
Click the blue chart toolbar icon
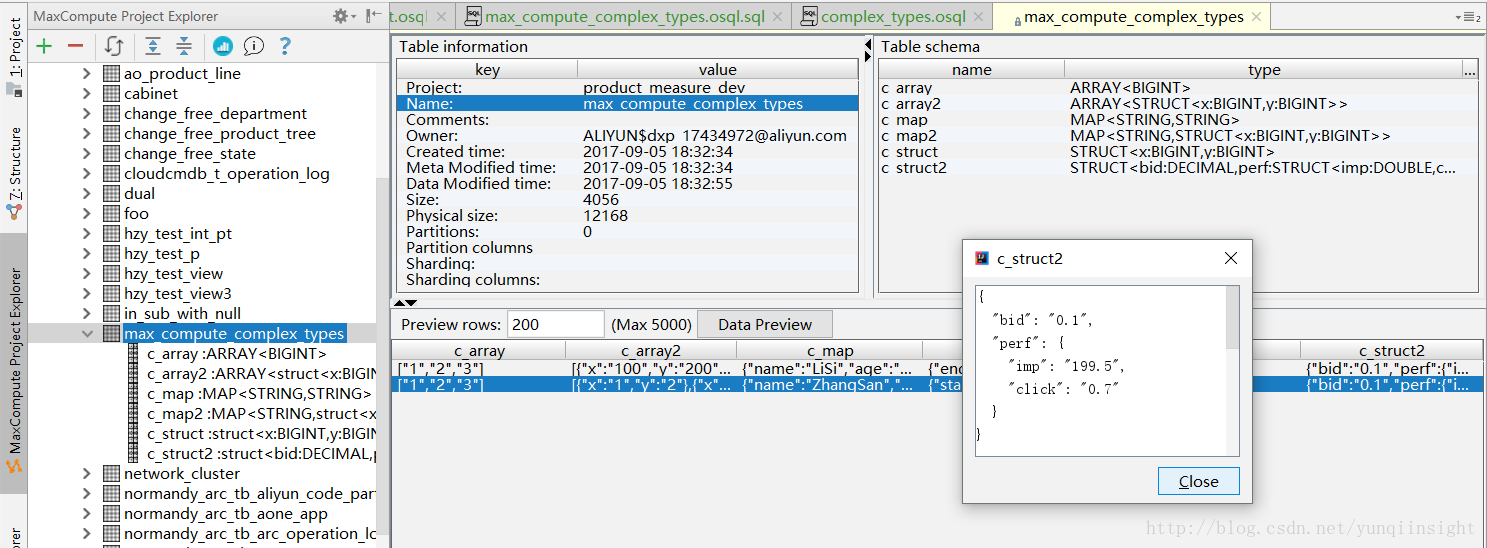coord(223,46)
